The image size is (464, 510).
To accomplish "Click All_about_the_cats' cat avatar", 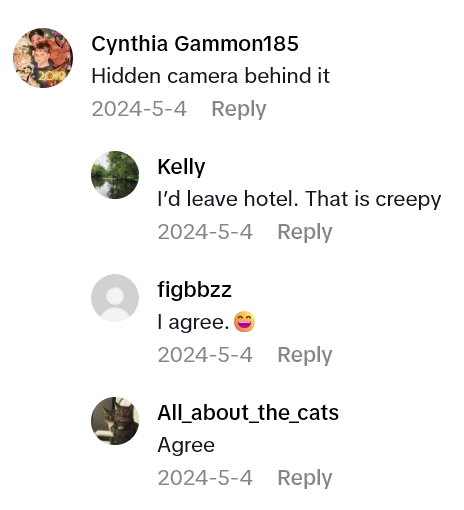I will pyautogui.click(x=115, y=421).
